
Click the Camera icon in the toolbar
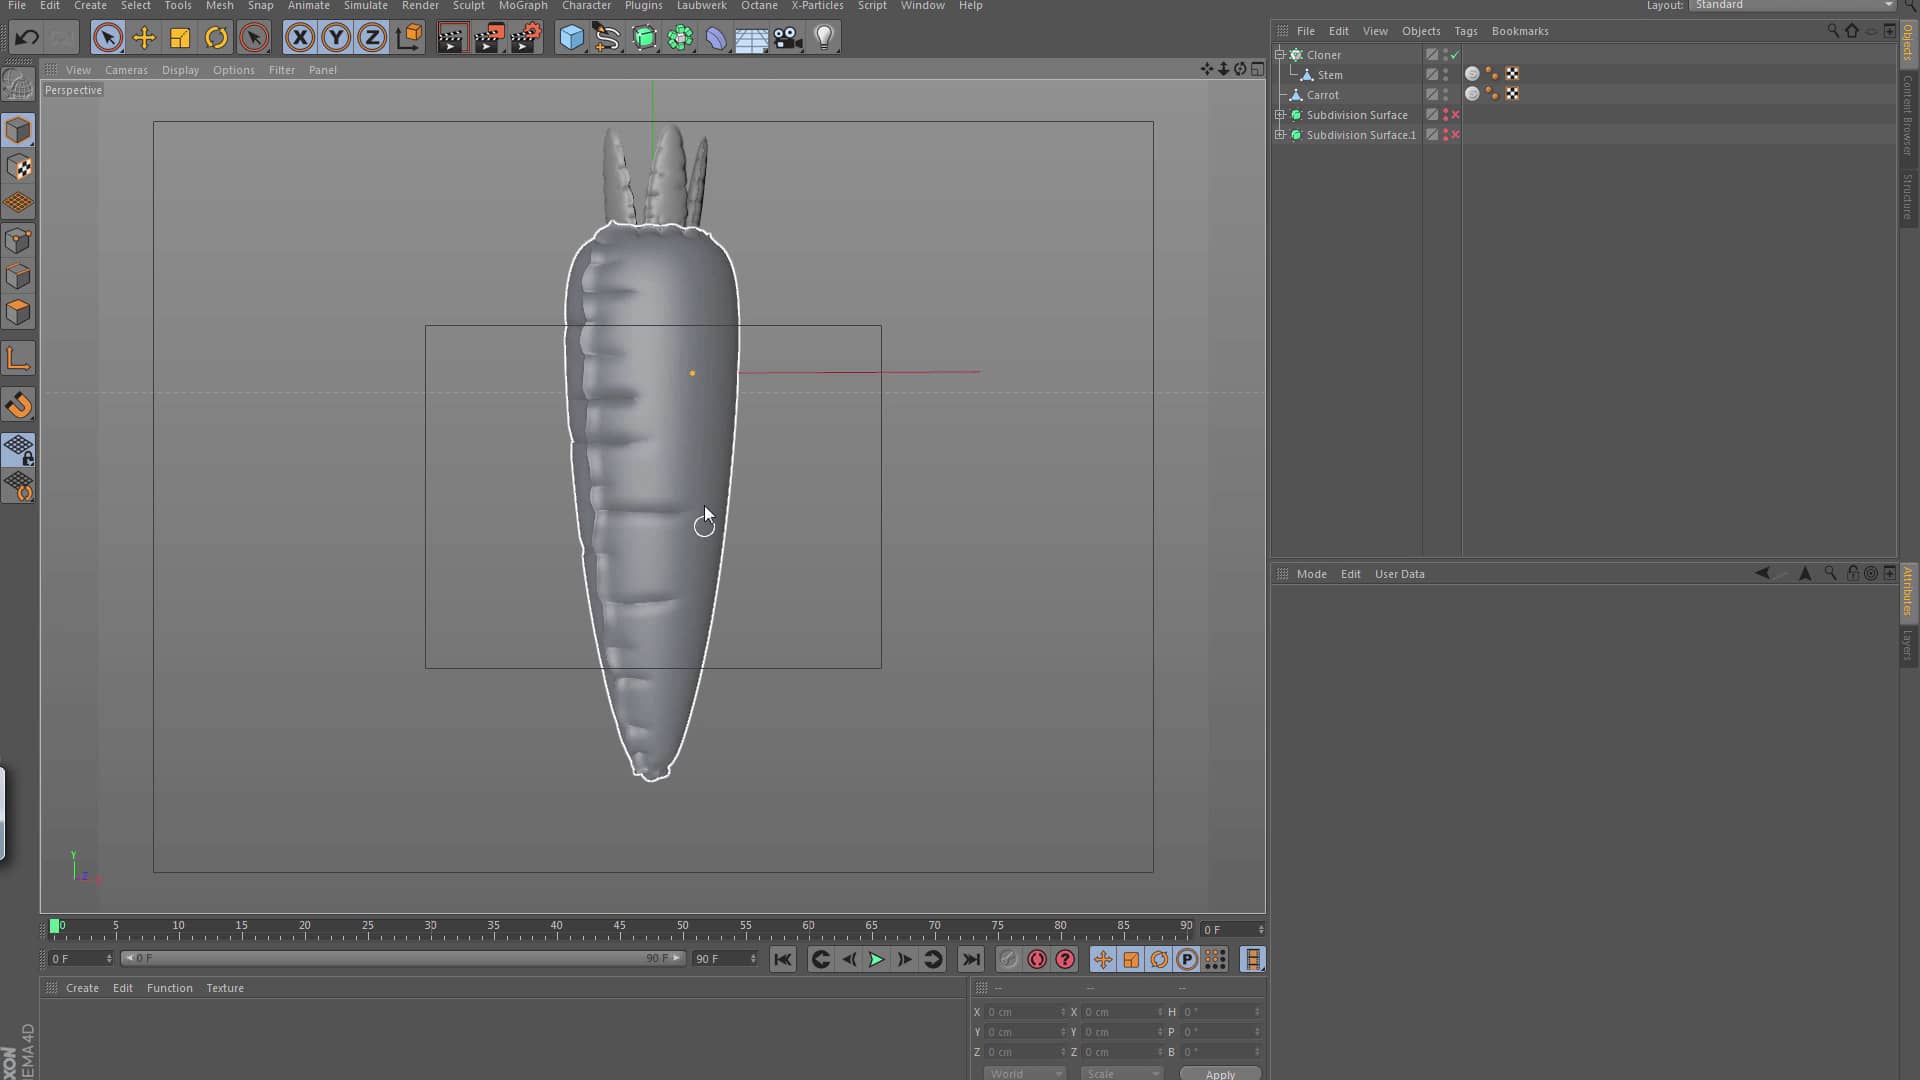[788, 37]
